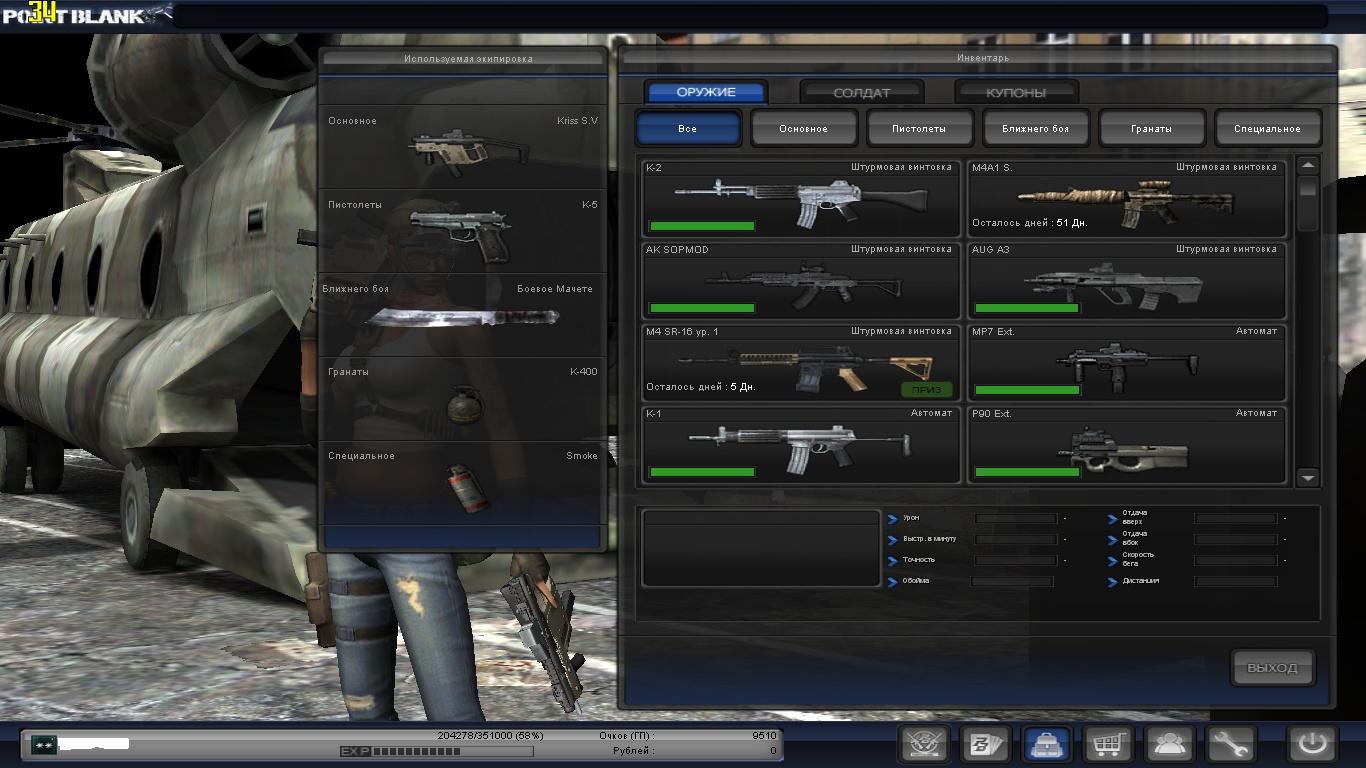The height and width of the screenshot is (768, 1366).
Task: Click the AUG A3 durability bar
Action: point(1027,308)
